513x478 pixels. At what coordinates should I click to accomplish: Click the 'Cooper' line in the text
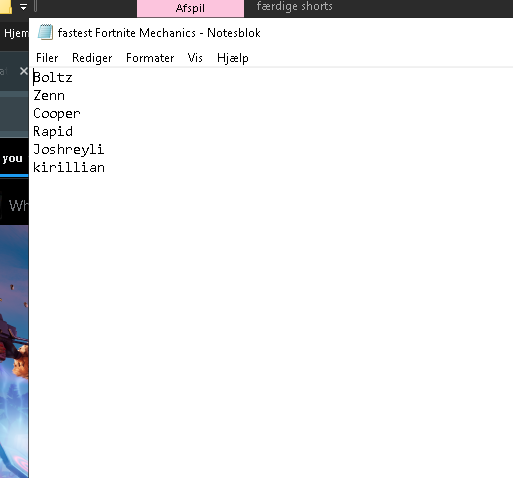point(57,114)
